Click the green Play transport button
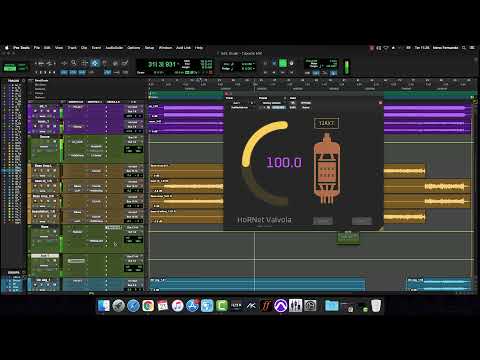 (x=282, y=63)
